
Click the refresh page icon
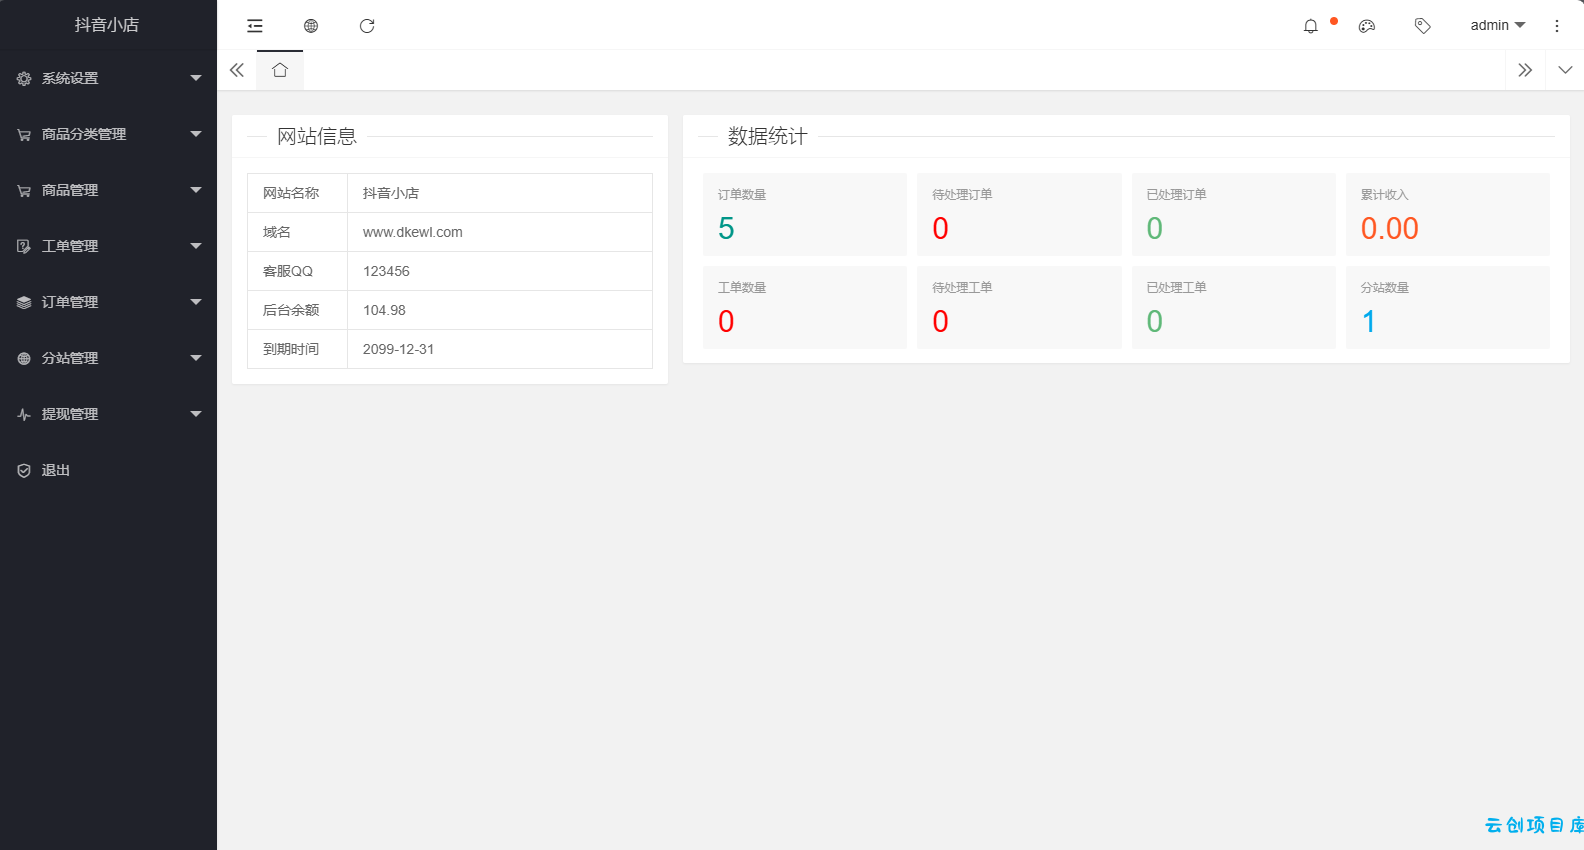(x=367, y=26)
